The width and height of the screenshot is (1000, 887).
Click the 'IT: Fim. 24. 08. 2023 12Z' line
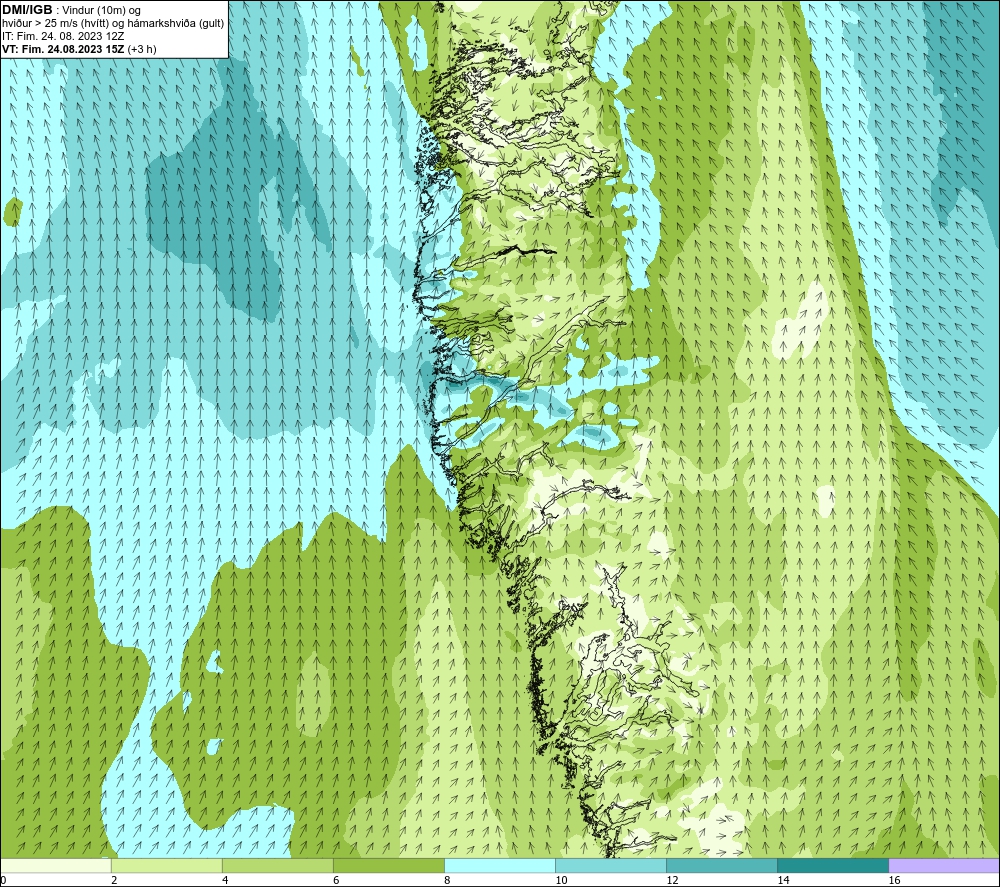tap(63, 36)
